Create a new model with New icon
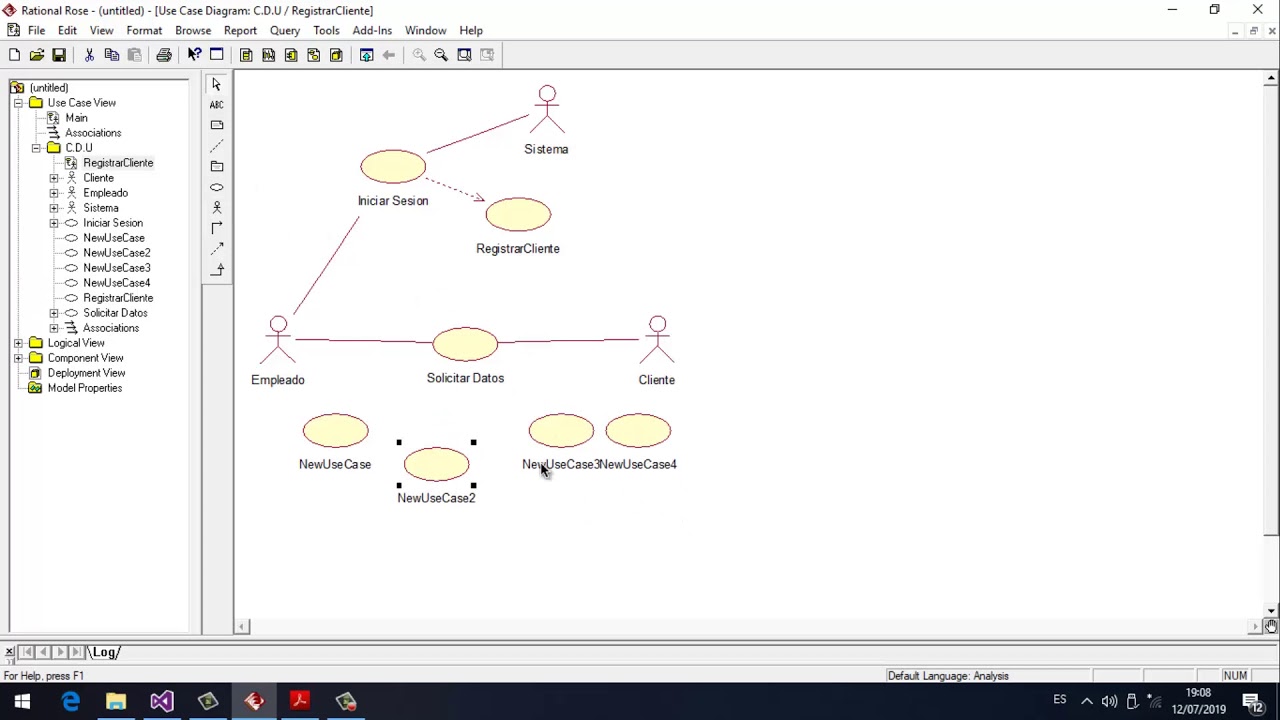Image resolution: width=1280 pixels, height=720 pixels. coord(14,55)
